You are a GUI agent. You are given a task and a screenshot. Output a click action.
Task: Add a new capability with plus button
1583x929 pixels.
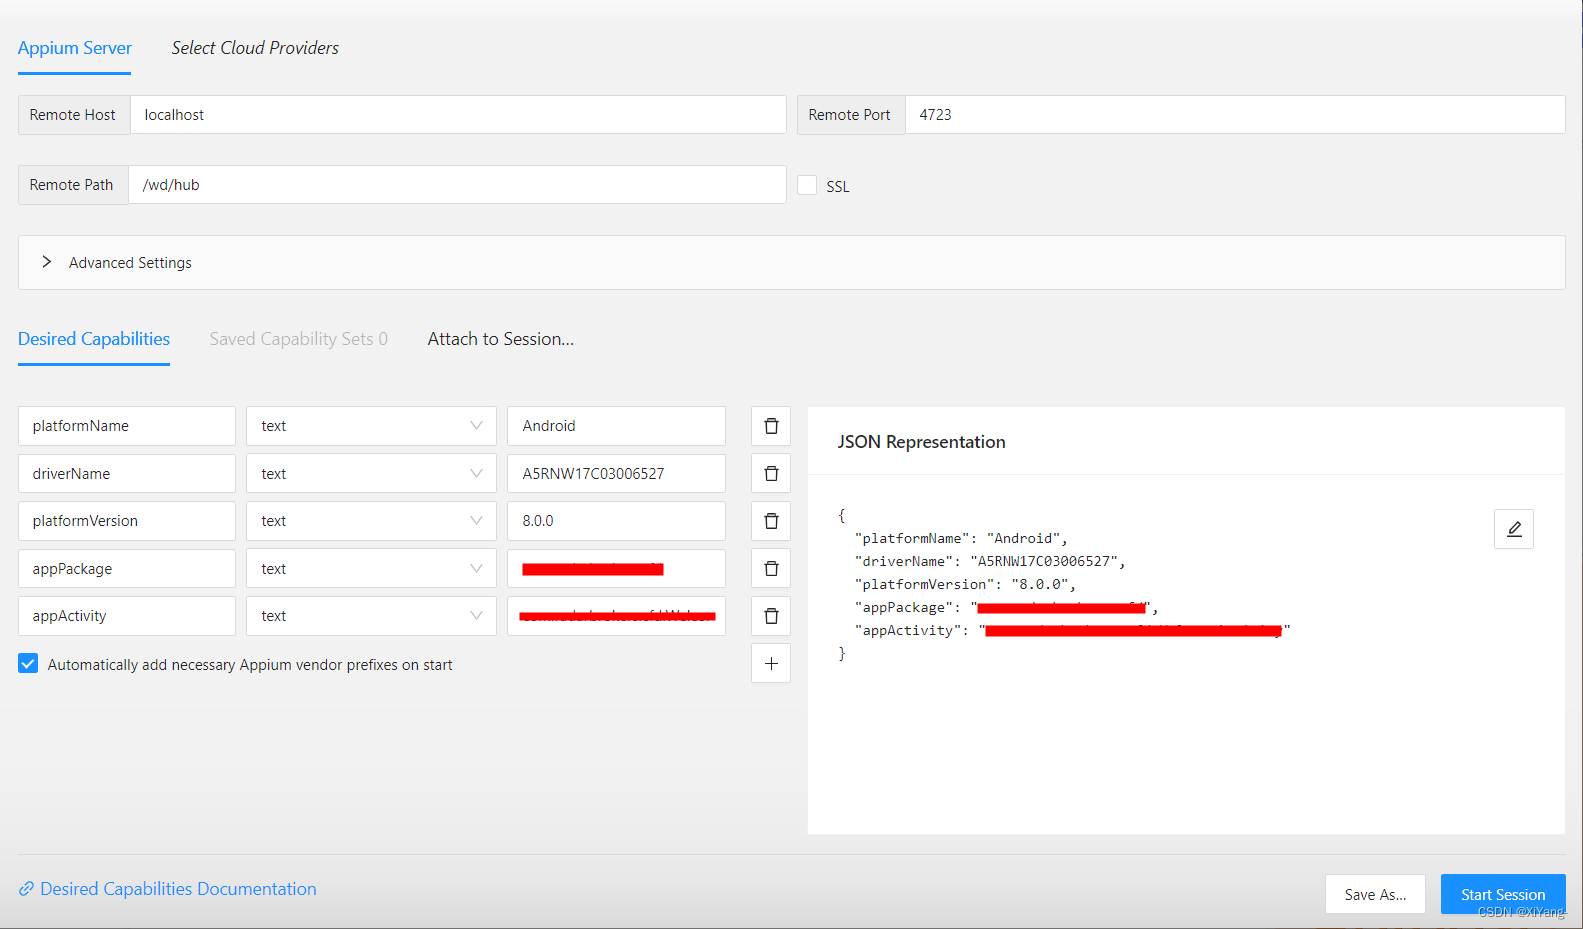[x=771, y=663]
